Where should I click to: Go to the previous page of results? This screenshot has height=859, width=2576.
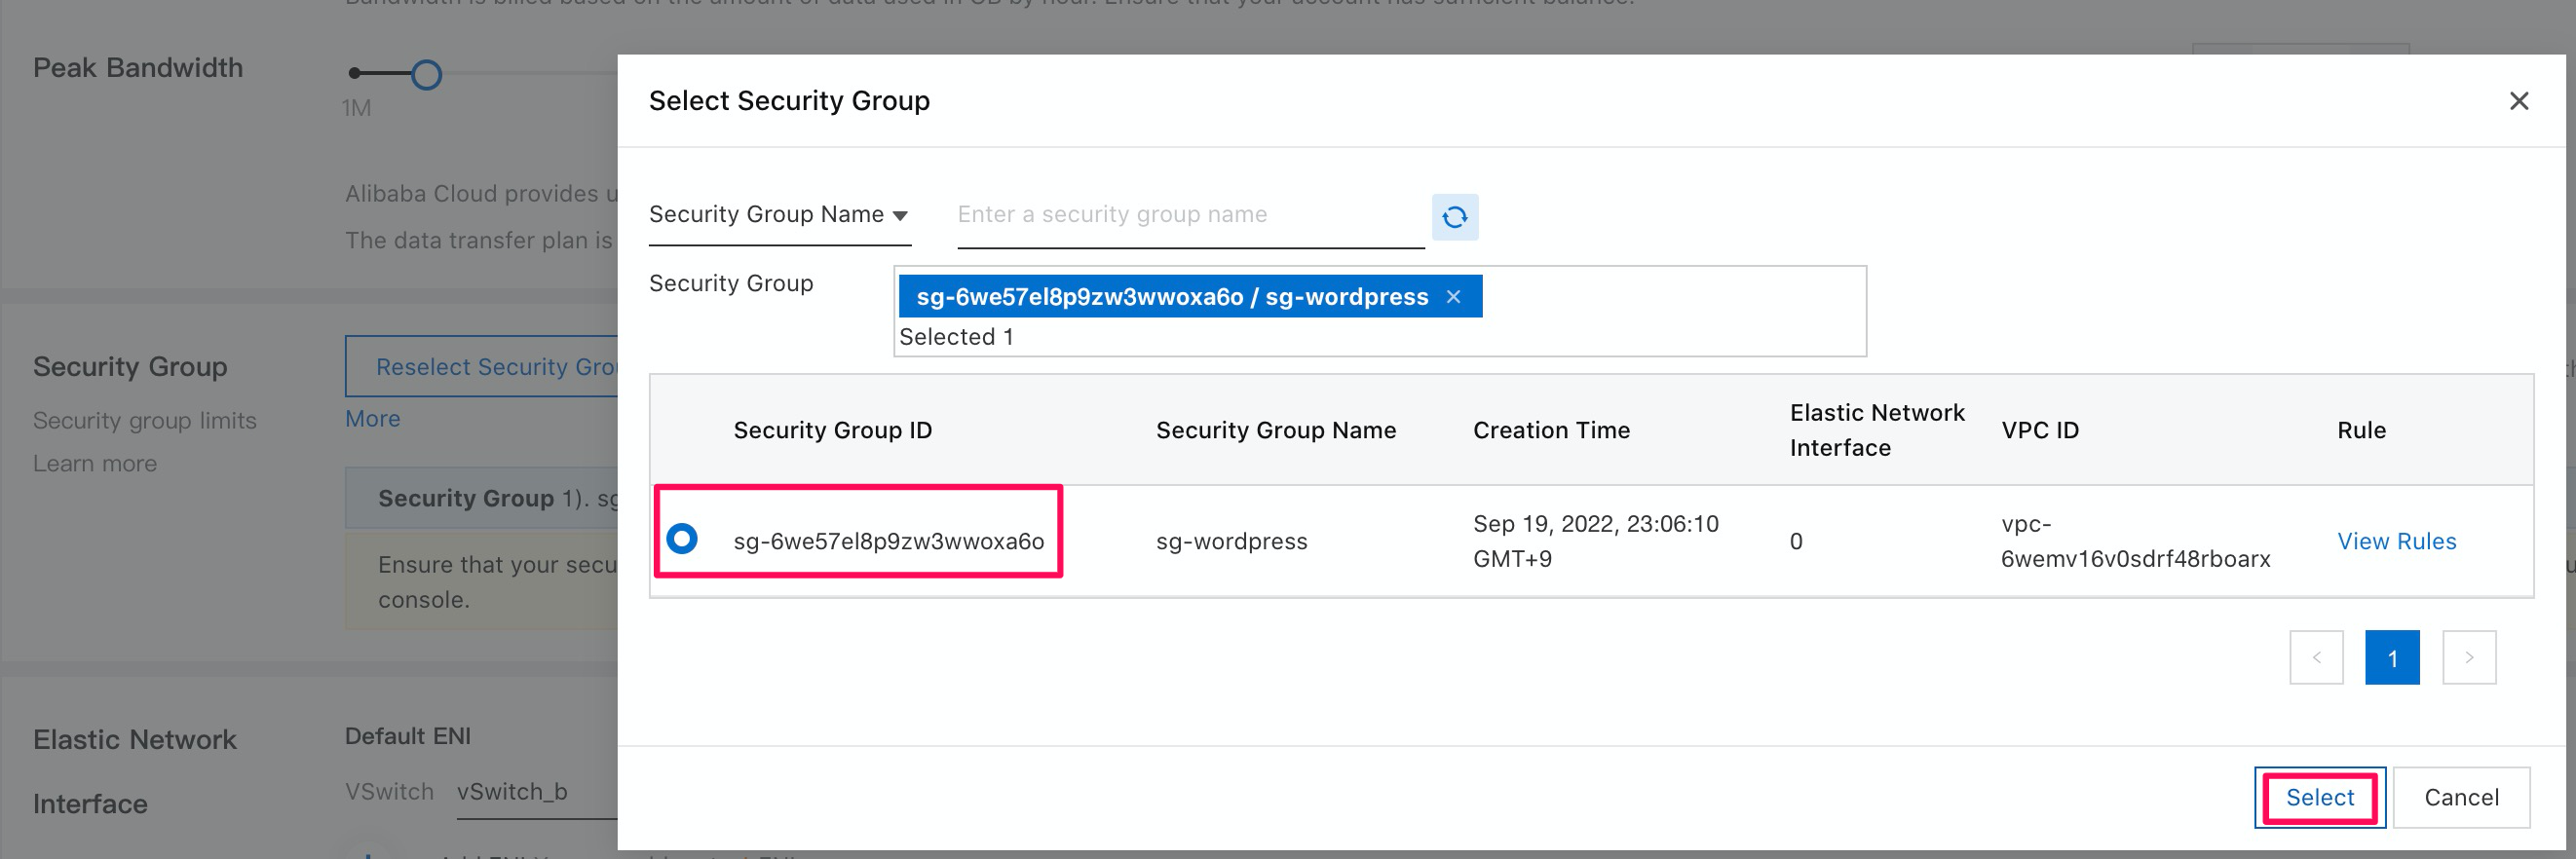pyautogui.click(x=2316, y=657)
